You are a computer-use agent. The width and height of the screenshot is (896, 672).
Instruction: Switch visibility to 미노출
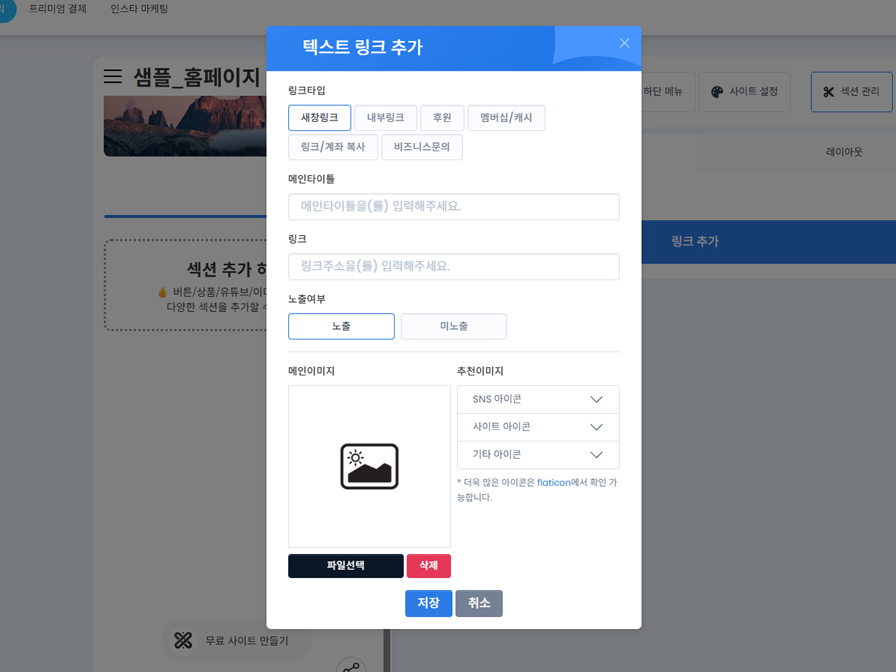(x=454, y=326)
